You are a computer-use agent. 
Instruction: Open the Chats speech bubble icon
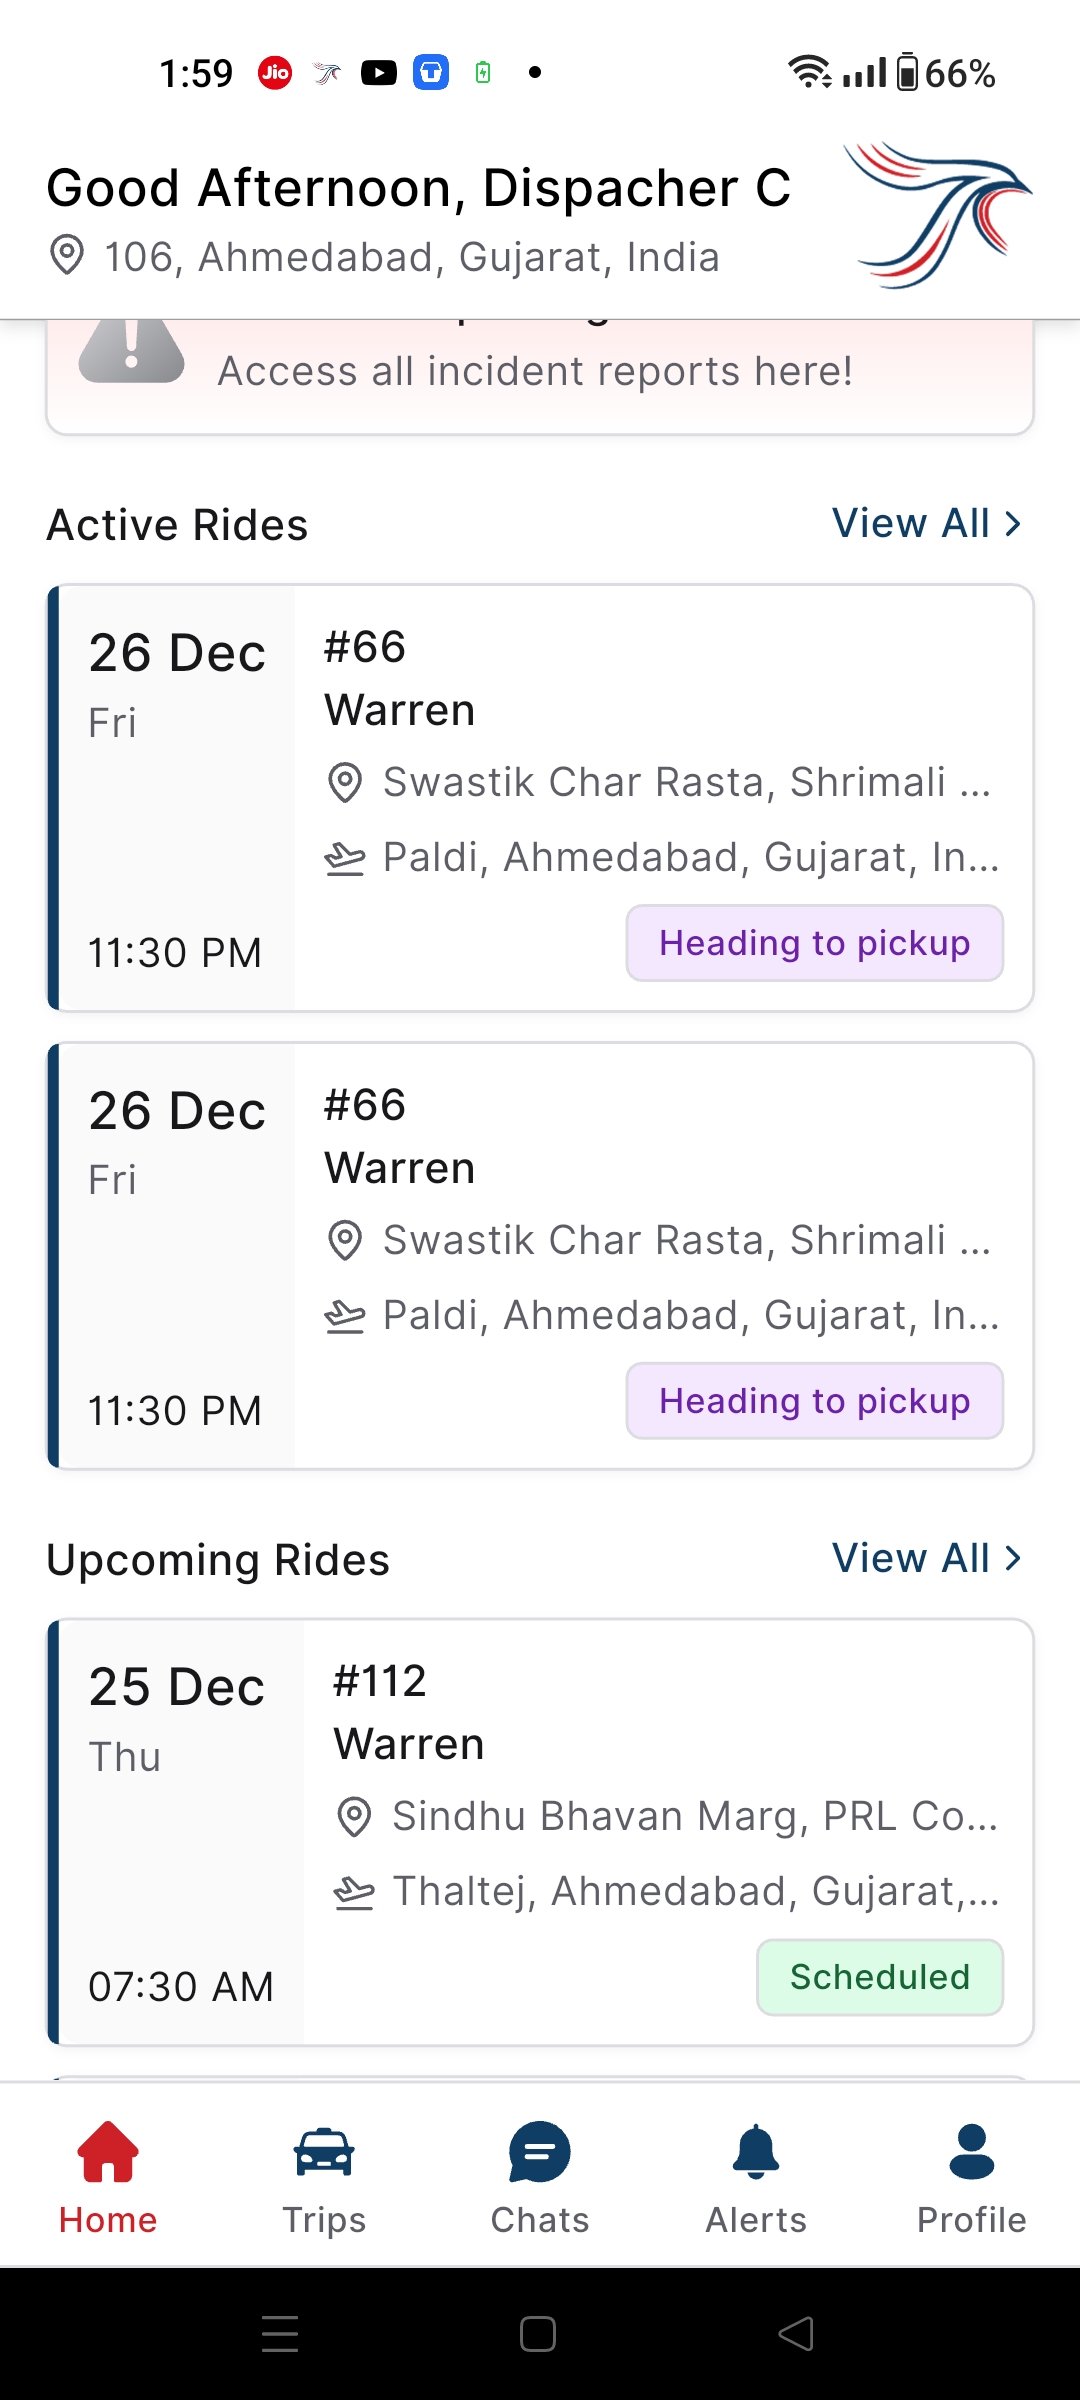[x=540, y=2151]
